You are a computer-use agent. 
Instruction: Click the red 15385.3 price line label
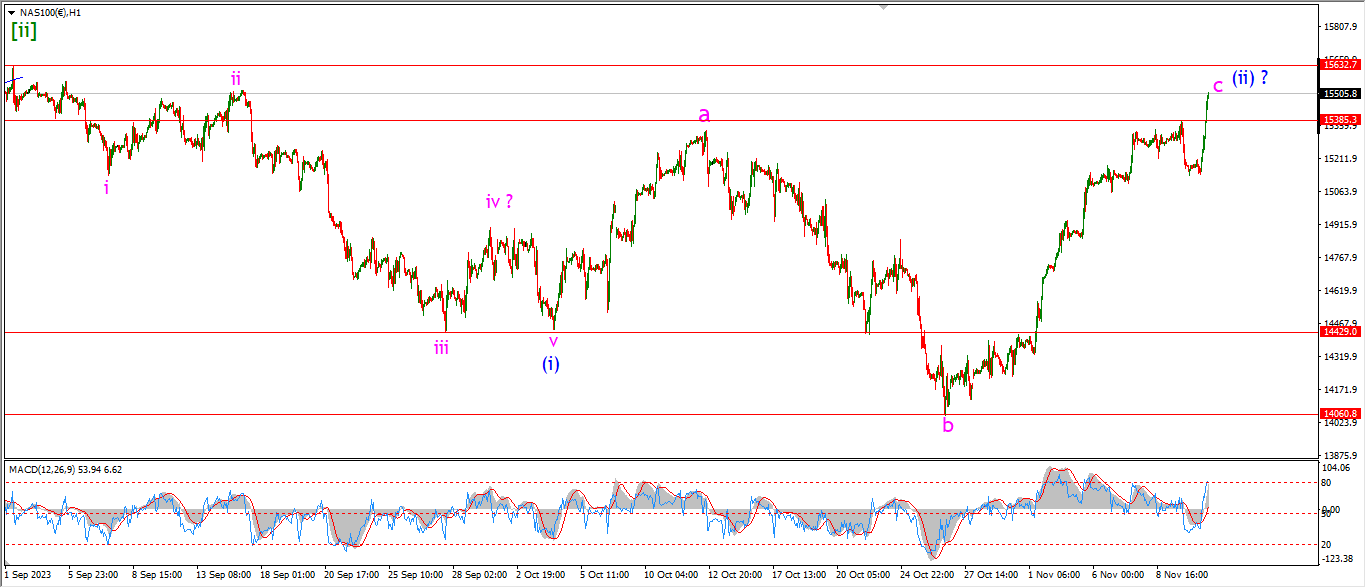(x=1340, y=120)
